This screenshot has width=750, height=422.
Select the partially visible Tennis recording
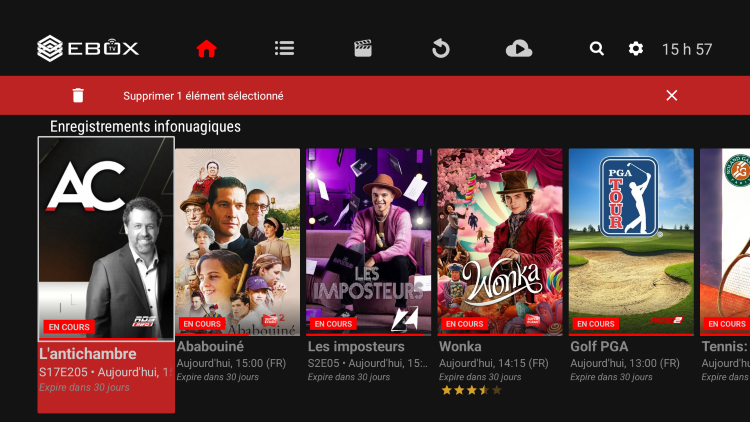tap(725, 241)
